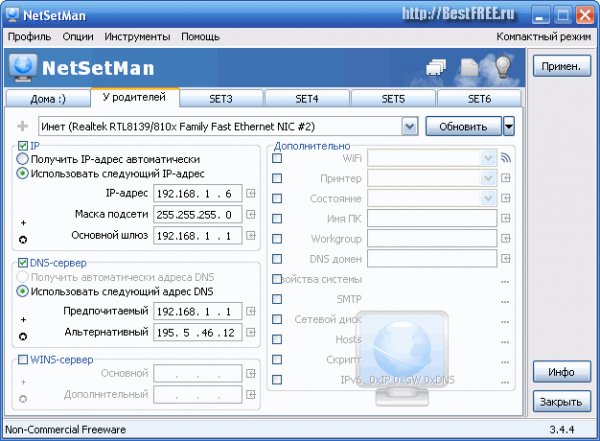Enable the IPv6 checkbox
The image size is (600, 441).
277,380
